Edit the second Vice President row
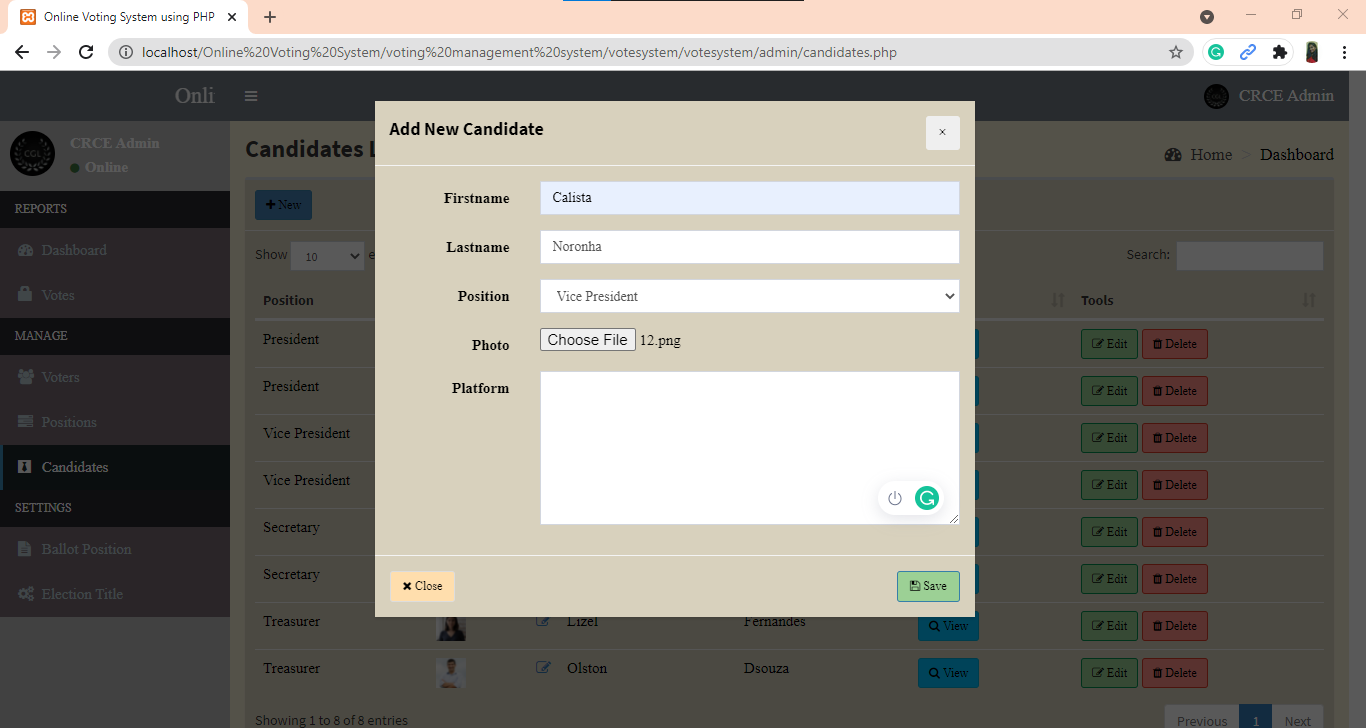This screenshot has width=1366, height=728. click(x=1109, y=485)
